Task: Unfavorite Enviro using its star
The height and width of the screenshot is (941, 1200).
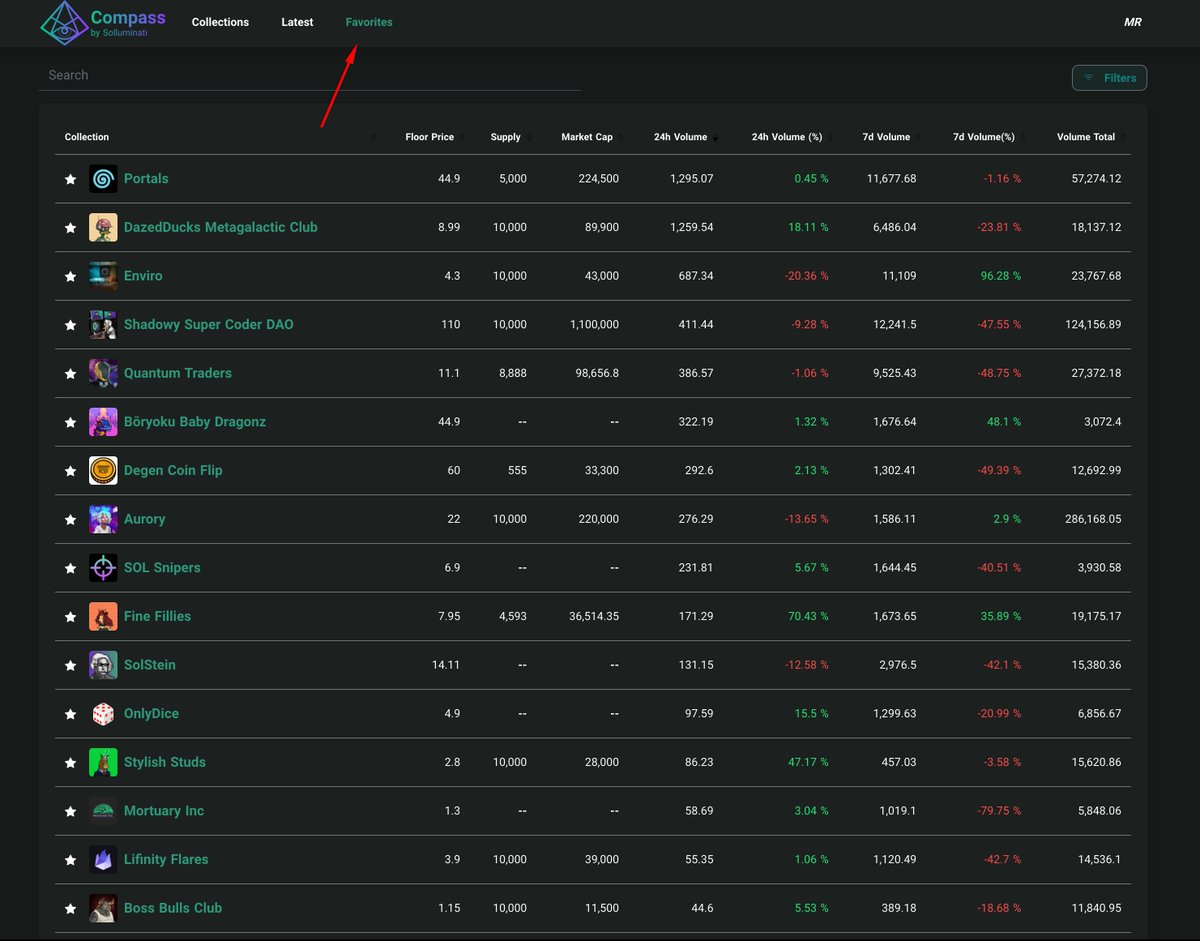Action: 70,276
